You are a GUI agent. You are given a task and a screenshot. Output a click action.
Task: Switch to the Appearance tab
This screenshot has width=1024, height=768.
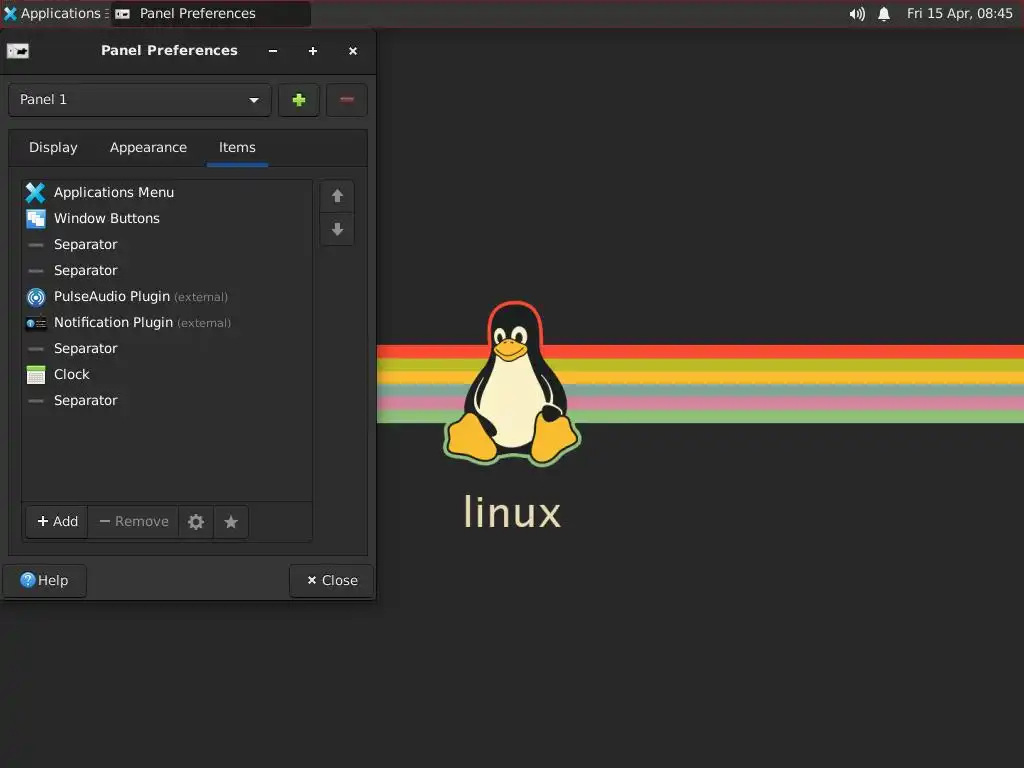point(148,148)
